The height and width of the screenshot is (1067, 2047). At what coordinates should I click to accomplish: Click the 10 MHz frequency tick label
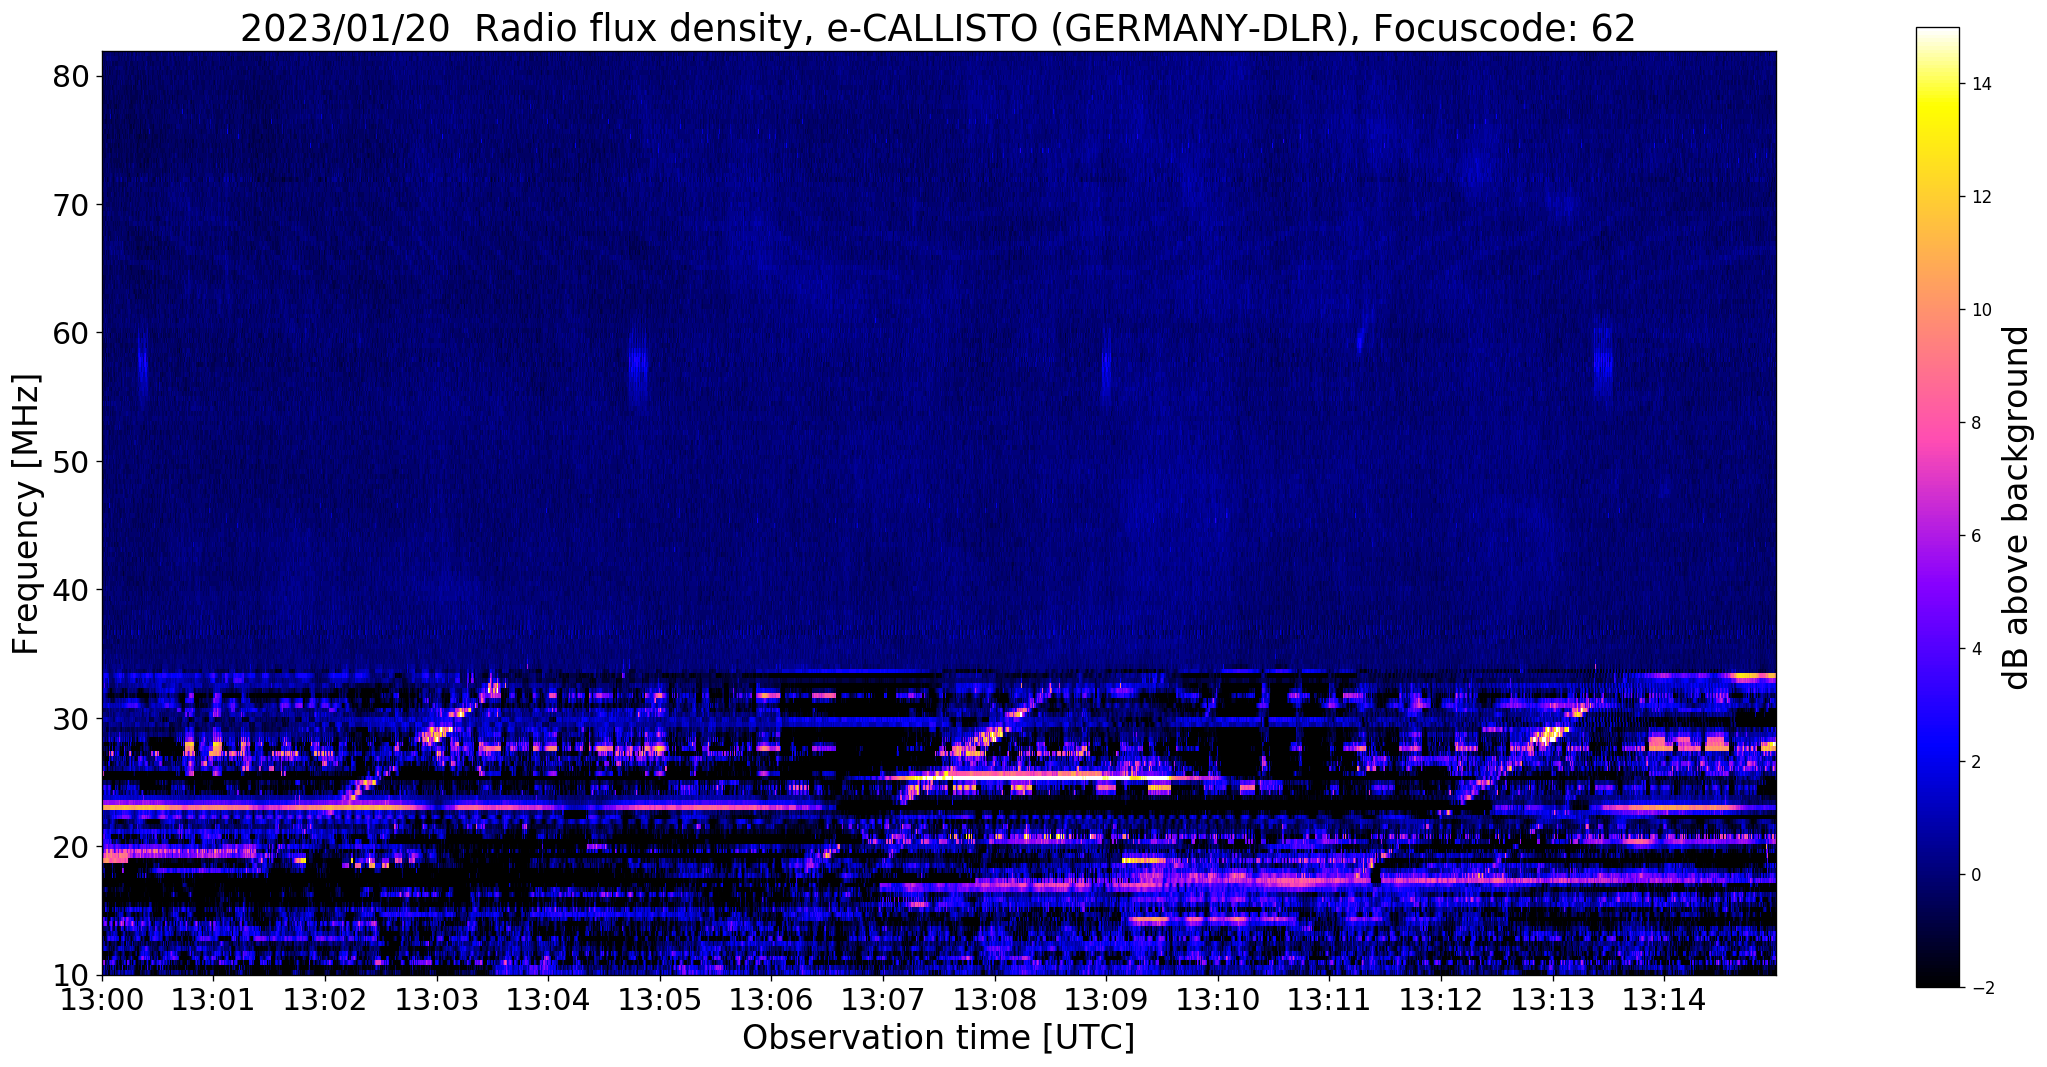(x=72, y=975)
